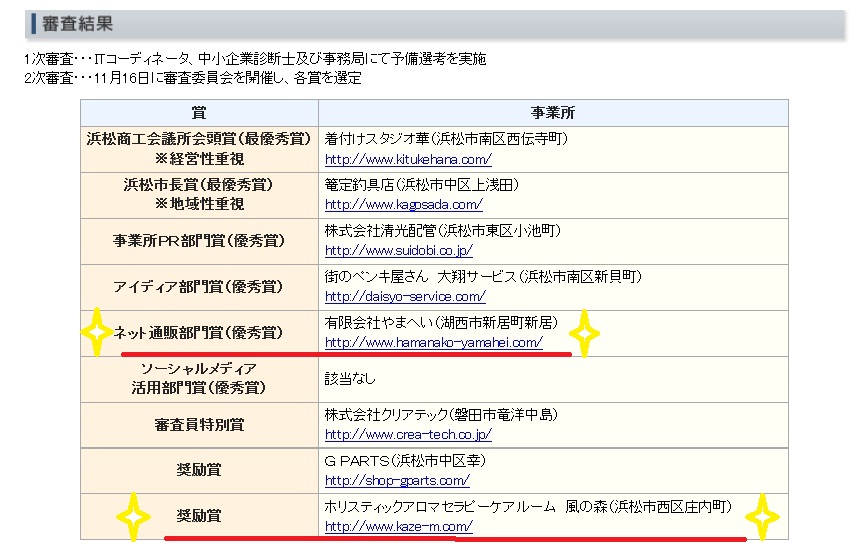Open the http://www.kagosada.com/ link

pos(404,205)
